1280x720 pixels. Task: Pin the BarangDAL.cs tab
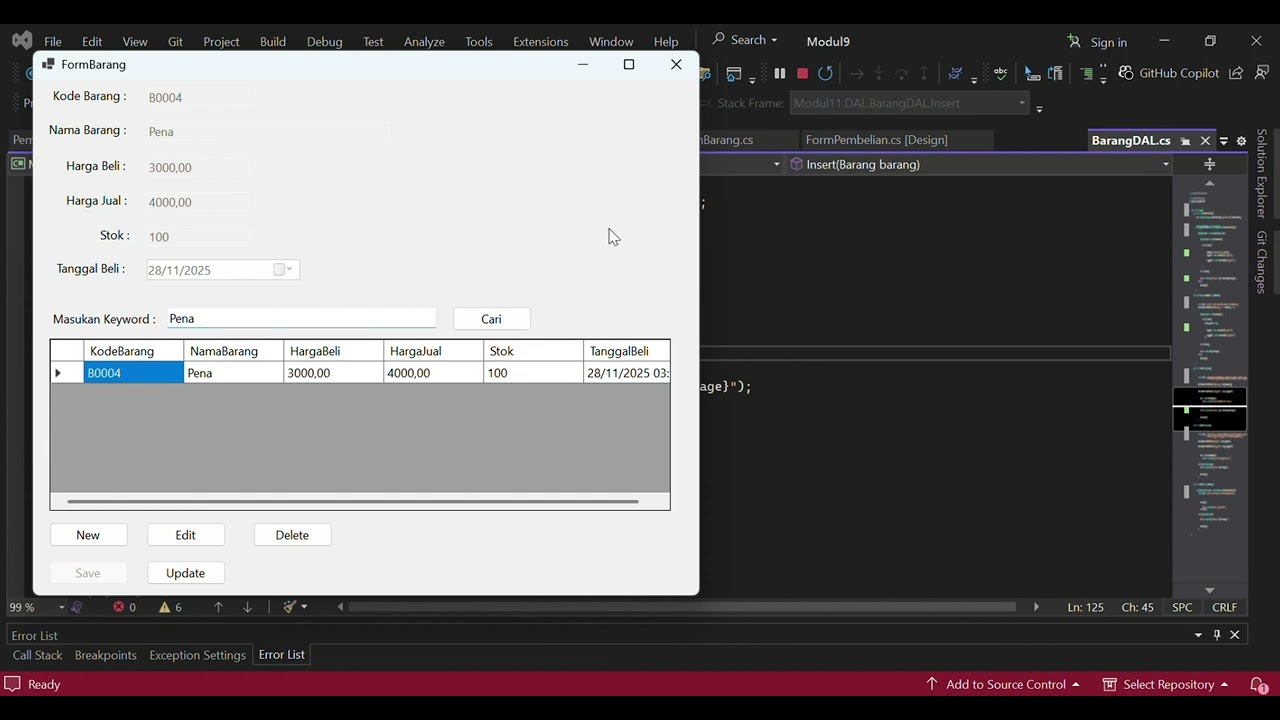click(1186, 141)
